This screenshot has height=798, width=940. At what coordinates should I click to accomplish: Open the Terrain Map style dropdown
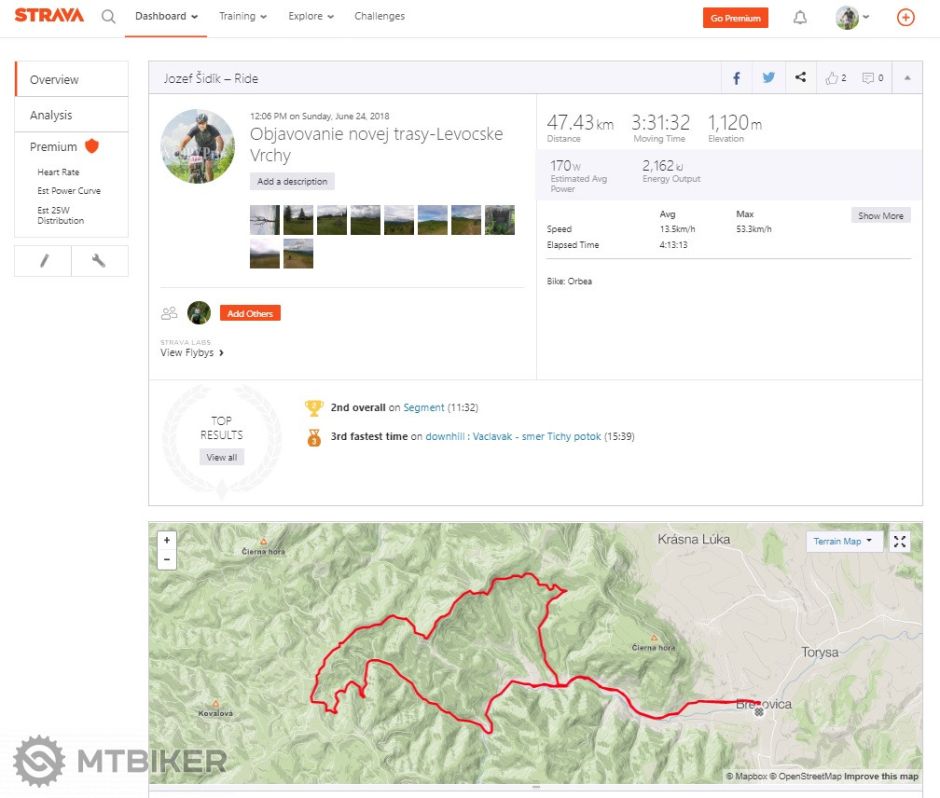tap(843, 541)
